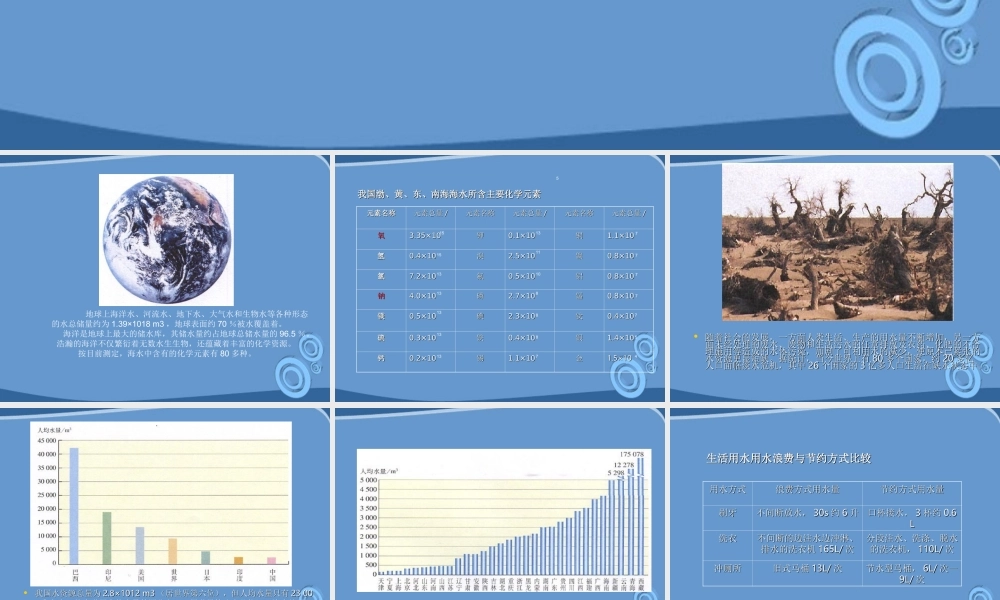1000x600 pixels.
Task: Click the cell 口杯接水, 3 杯约 0.6 L
Action: point(912,518)
